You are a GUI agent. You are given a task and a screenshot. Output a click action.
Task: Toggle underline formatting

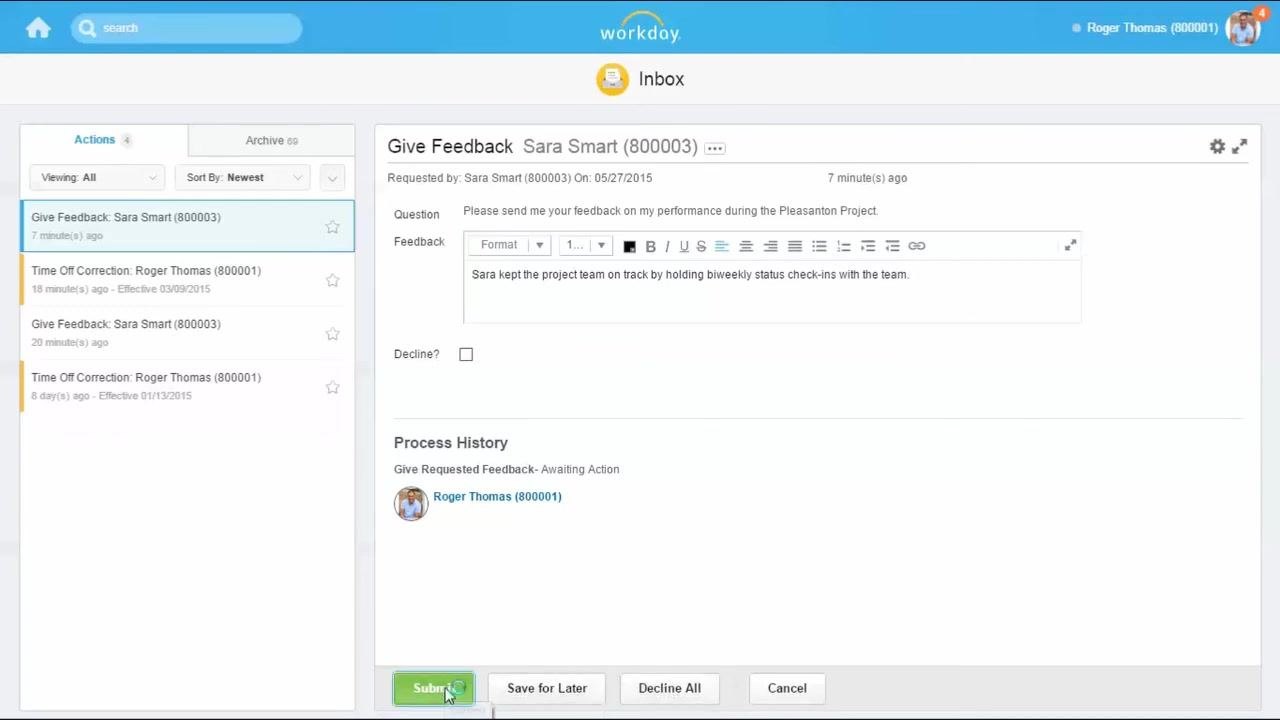684,246
